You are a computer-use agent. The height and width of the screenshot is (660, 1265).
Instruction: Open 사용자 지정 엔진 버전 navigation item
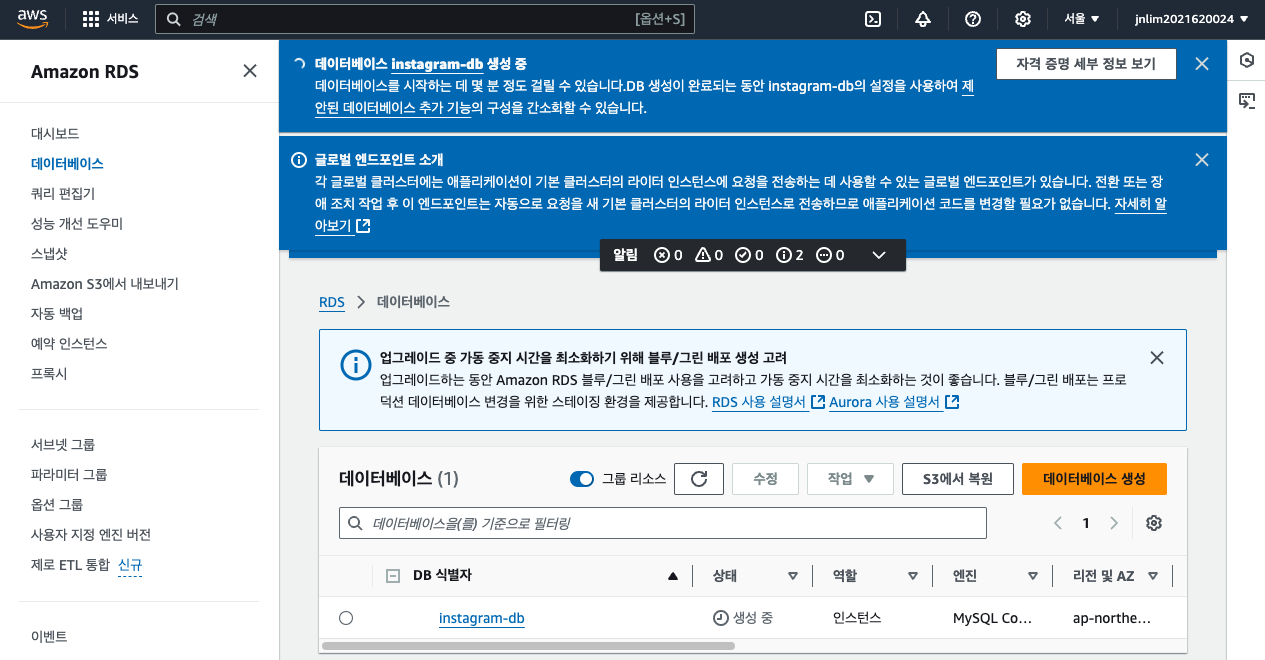coord(91,534)
